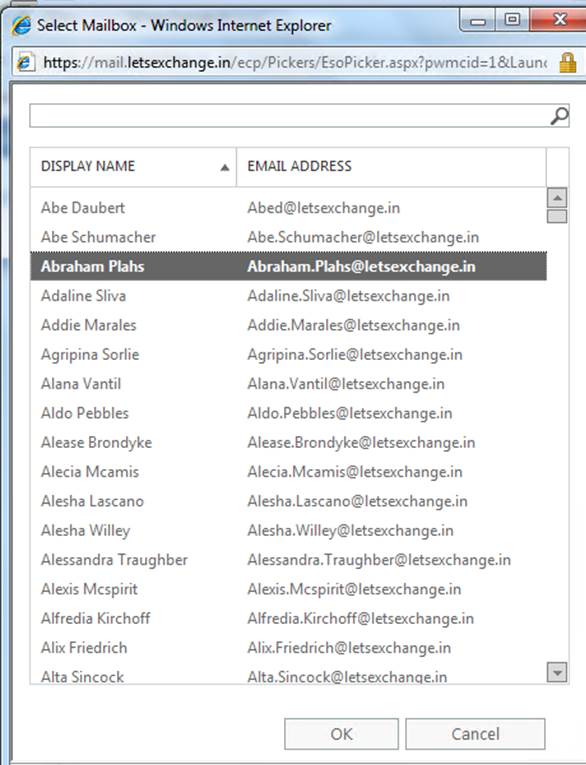Click the scrollbar up arrow
The height and width of the screenshot is (765, 586).
pyautogui.click(x=557, y=198)
